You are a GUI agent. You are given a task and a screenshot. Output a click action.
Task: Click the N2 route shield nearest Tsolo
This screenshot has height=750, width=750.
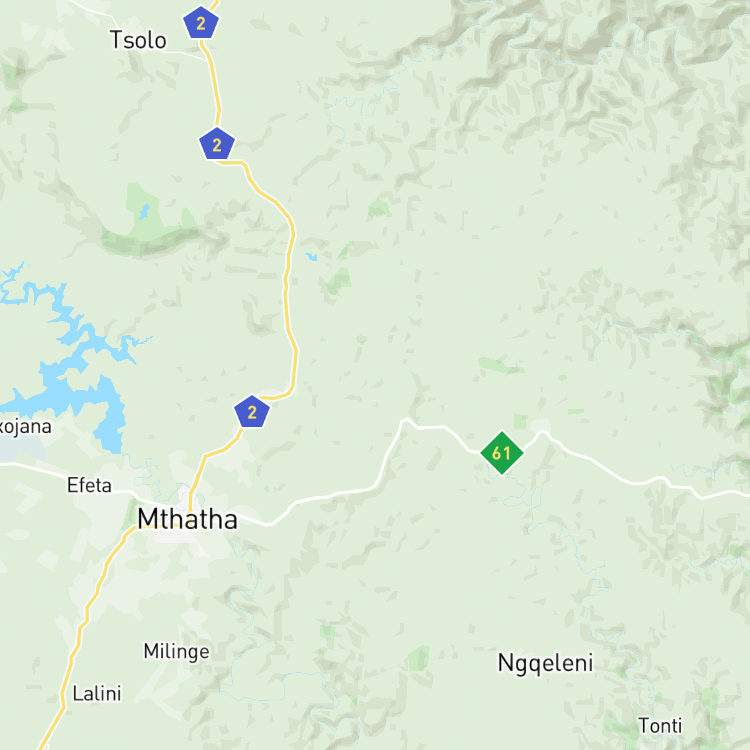click(x=201, y=22)
